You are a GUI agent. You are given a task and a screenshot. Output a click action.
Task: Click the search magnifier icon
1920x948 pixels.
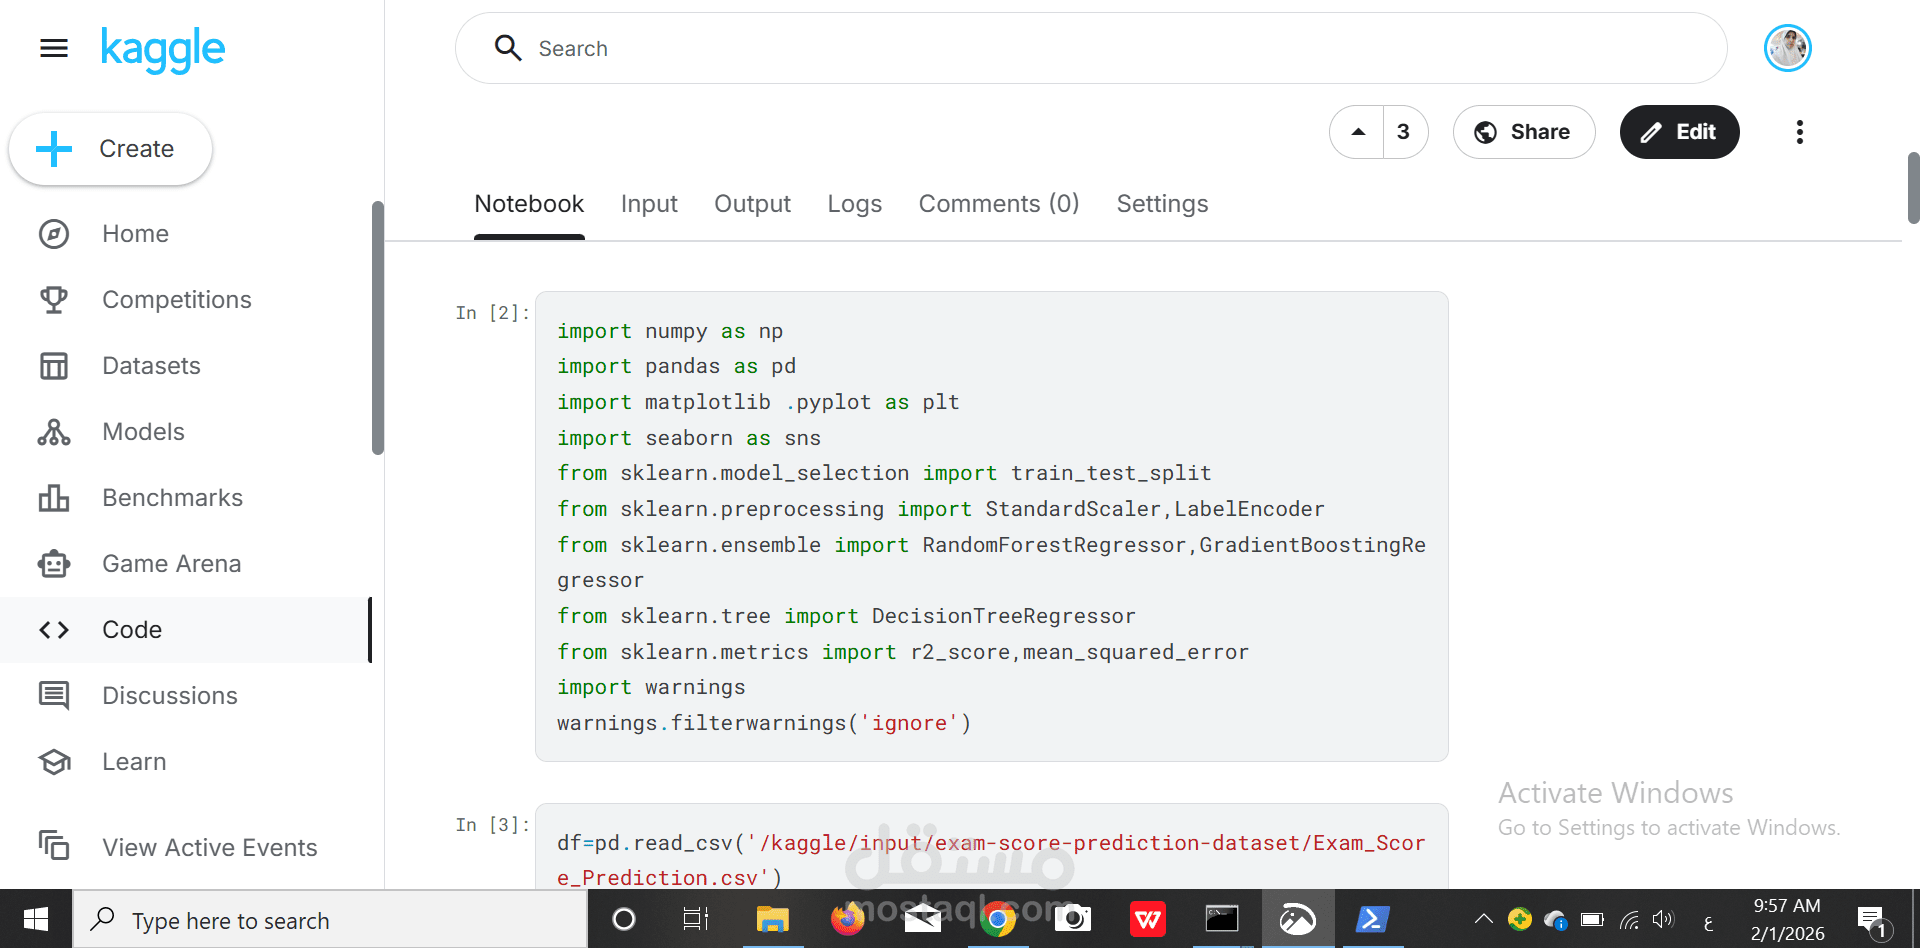508,48
